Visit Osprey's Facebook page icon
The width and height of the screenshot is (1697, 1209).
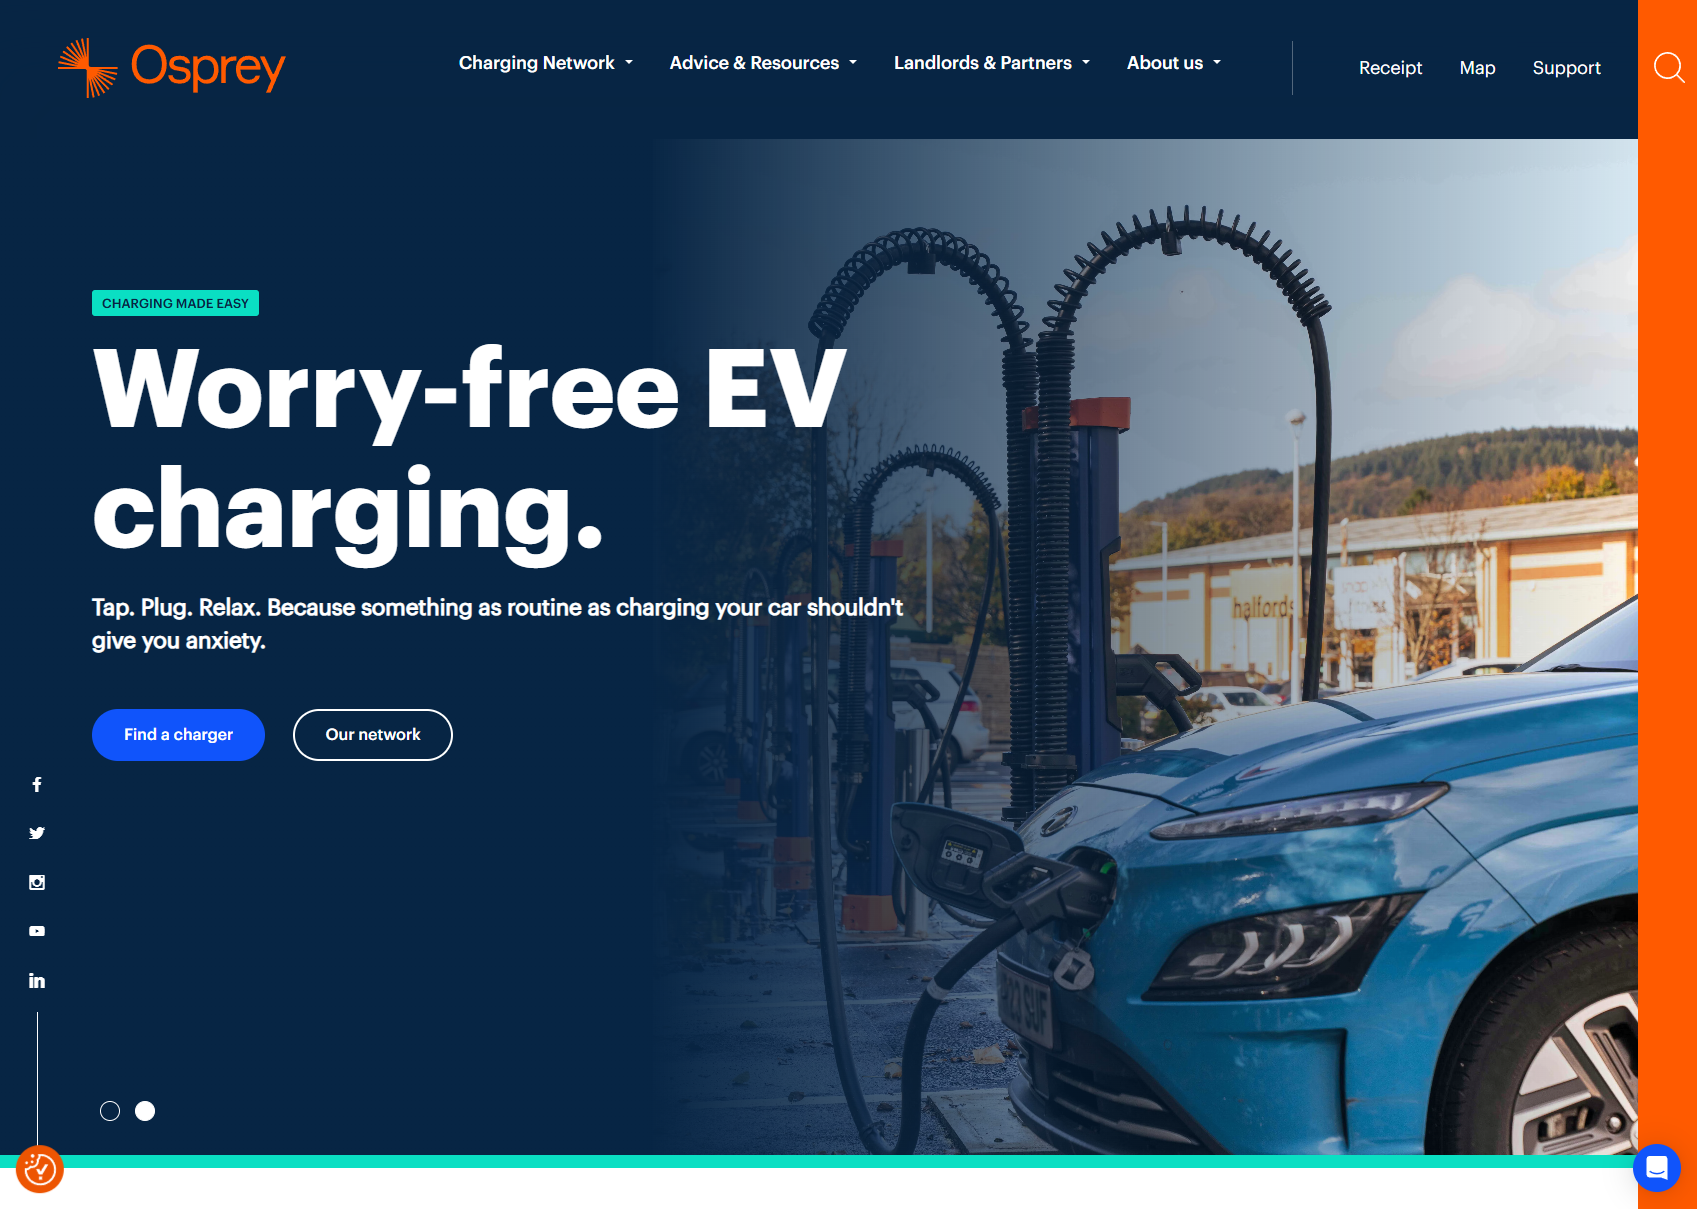(37, 785)
